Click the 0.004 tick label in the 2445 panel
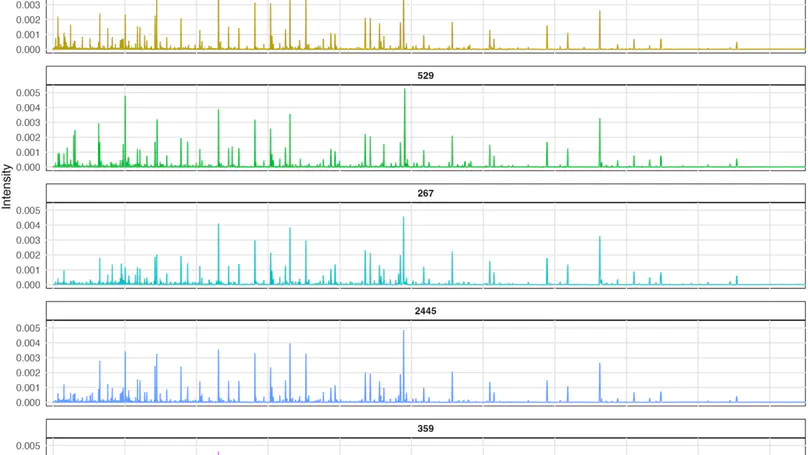Image resolution: width=808 pixels, height=455 pixels. [28, 343]
